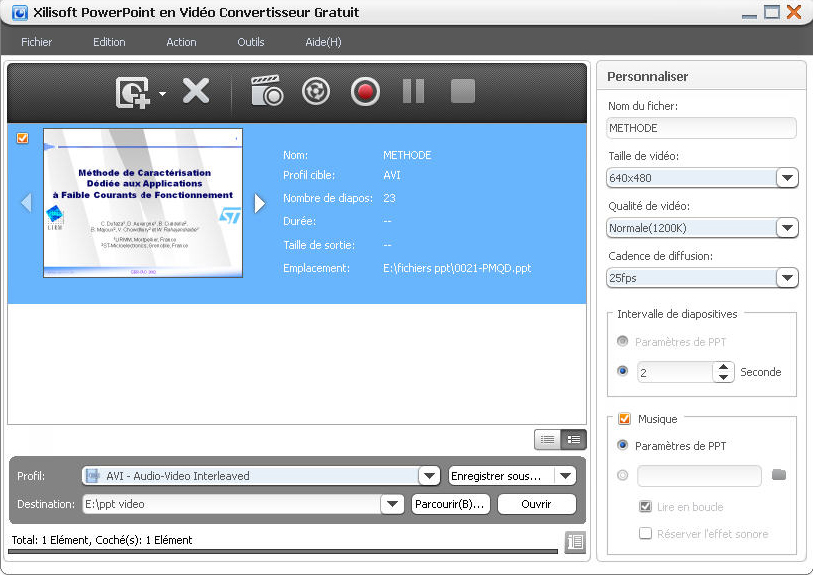Click the Stop square button
Screen dimensions: 813x575
coord(462,91)
